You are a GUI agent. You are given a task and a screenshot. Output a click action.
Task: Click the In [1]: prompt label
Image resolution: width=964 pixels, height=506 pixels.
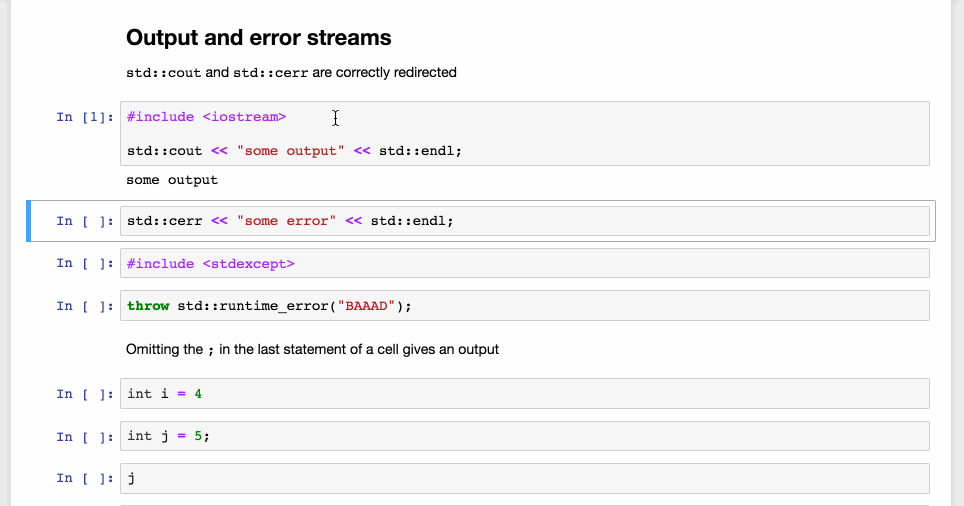(x=84, y=117)
